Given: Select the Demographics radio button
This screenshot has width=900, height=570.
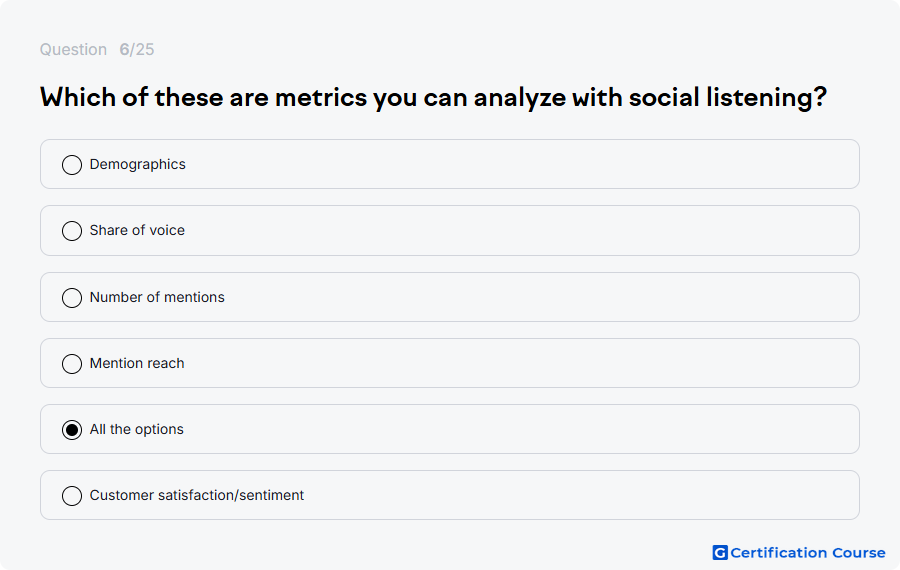Looking at the screenshot, I should pos(72,165).
